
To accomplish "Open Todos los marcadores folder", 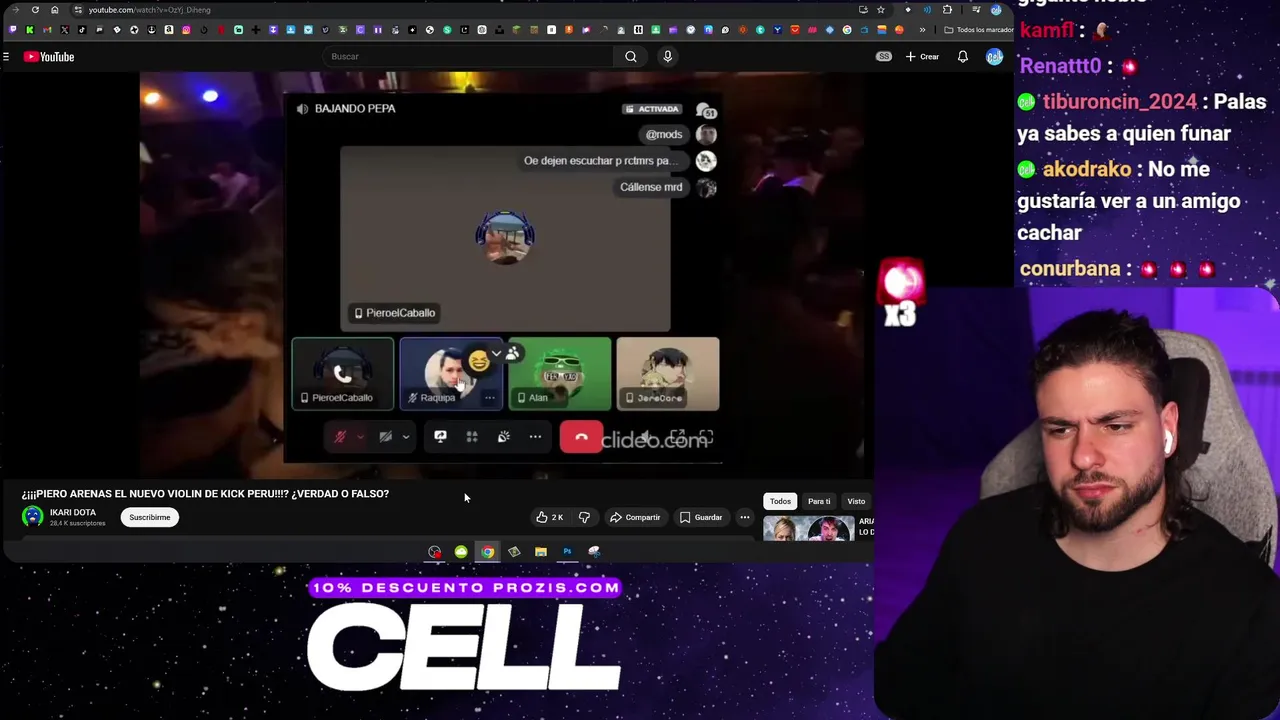I will tap(979, 30).
